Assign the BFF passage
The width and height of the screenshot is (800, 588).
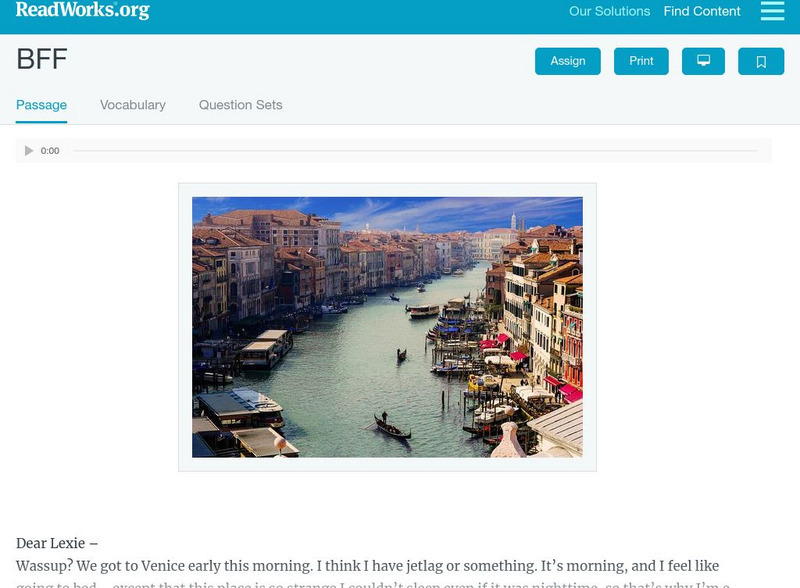coord(567,61)
